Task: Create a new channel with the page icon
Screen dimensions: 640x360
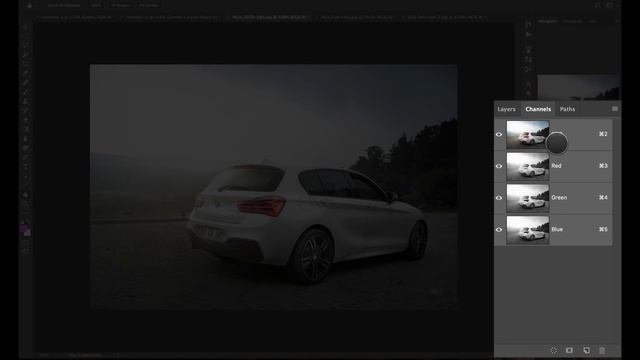Action: (x=587, y=350)
